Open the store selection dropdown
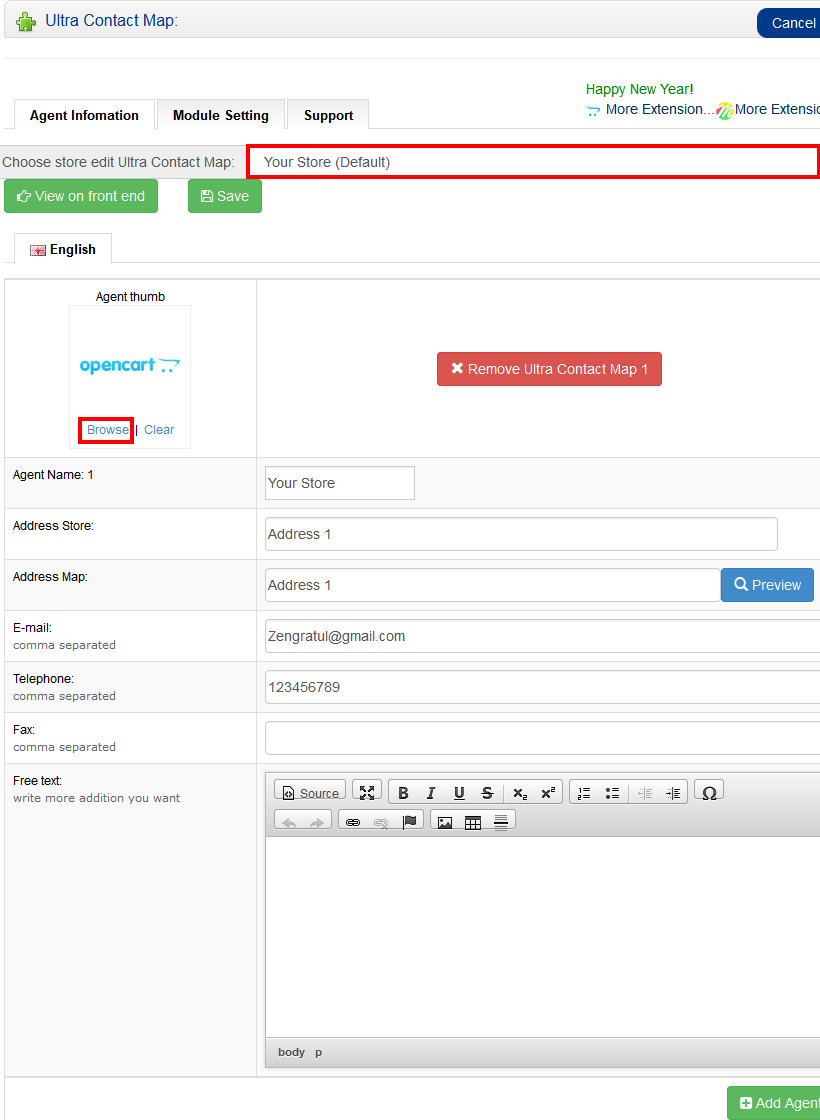 coord(533,162)
